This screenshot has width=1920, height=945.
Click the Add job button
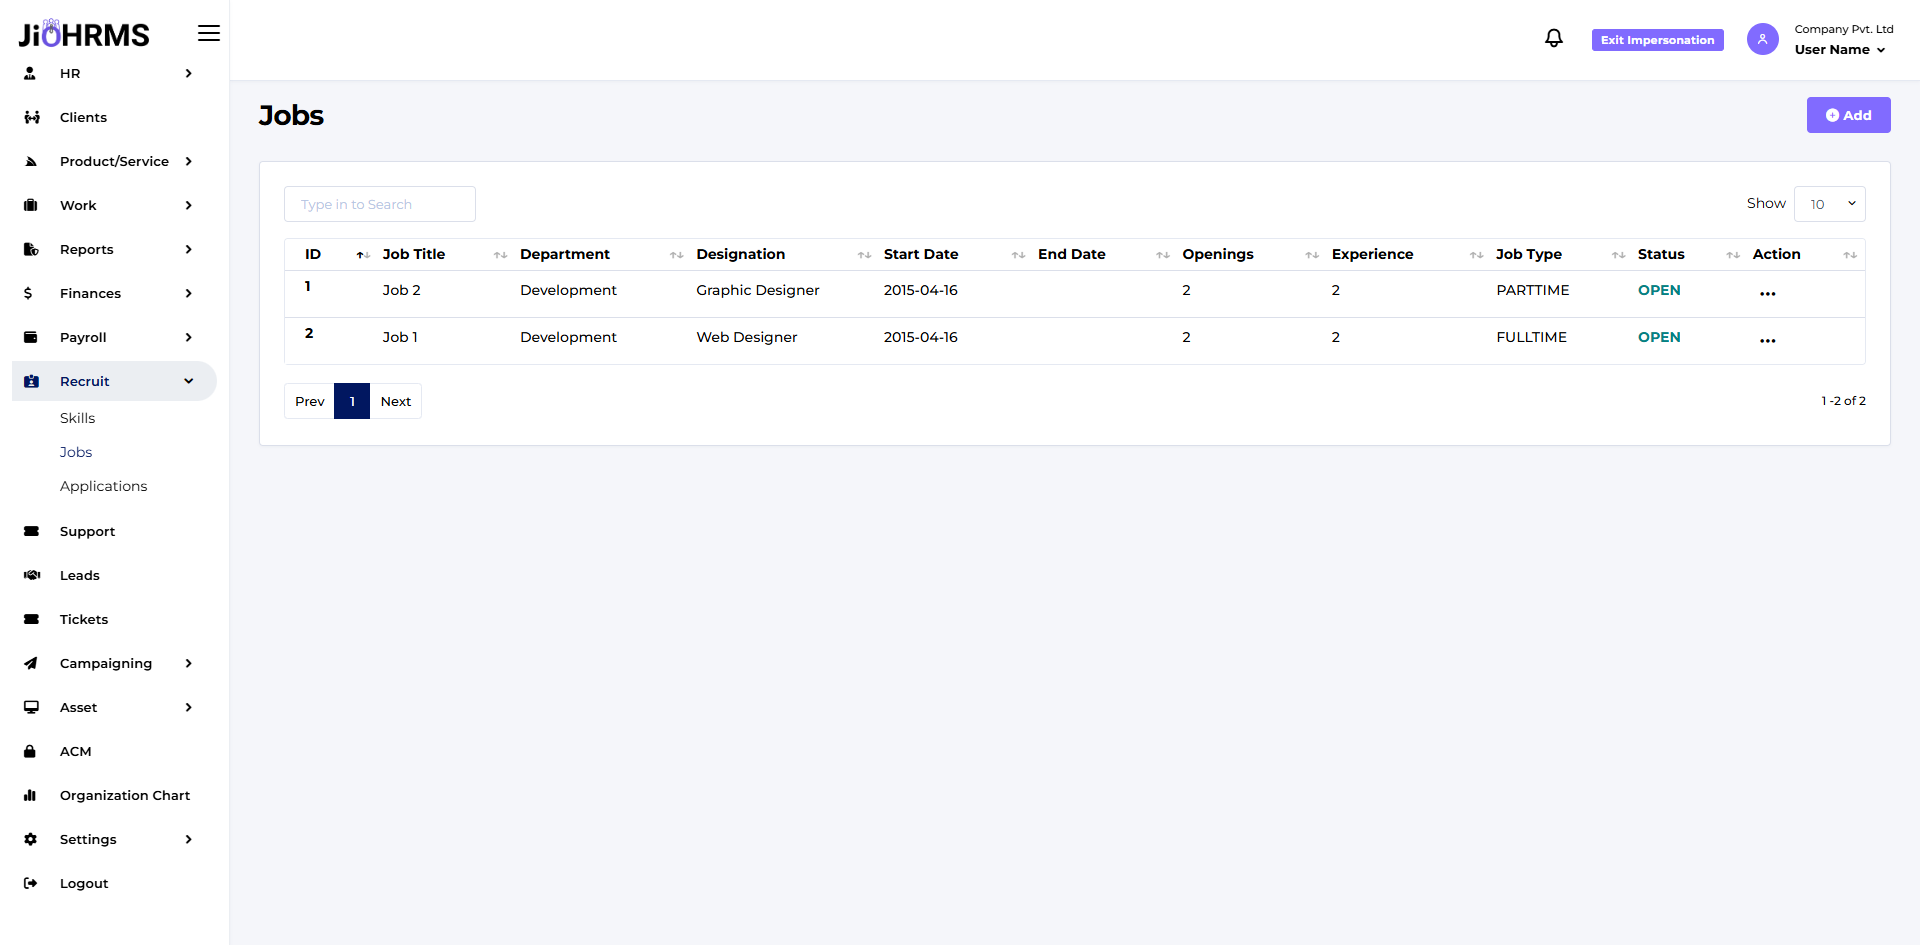pos(1848,115)
